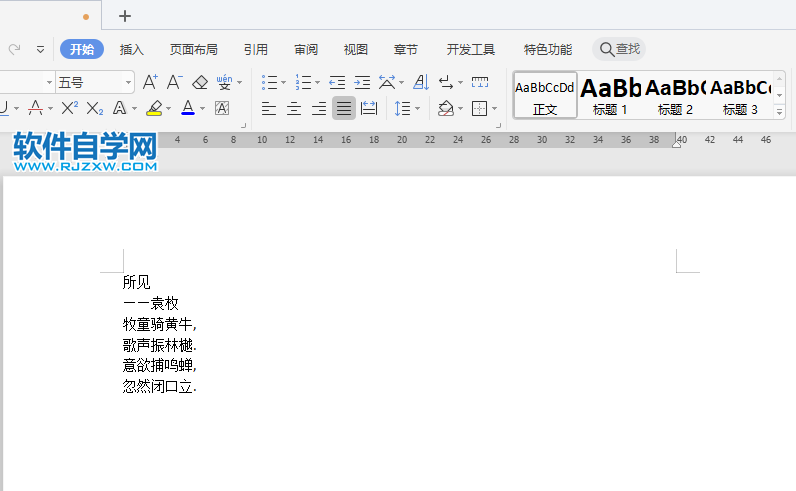Expand the font name dropdown arrow
Screen dimensions: 796x491
[49, 82]
